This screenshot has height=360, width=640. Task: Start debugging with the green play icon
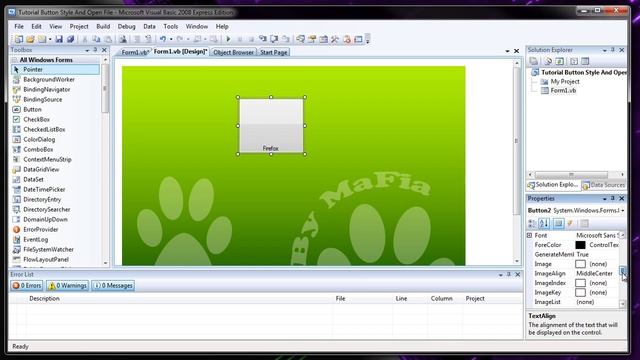pos(229,39)
